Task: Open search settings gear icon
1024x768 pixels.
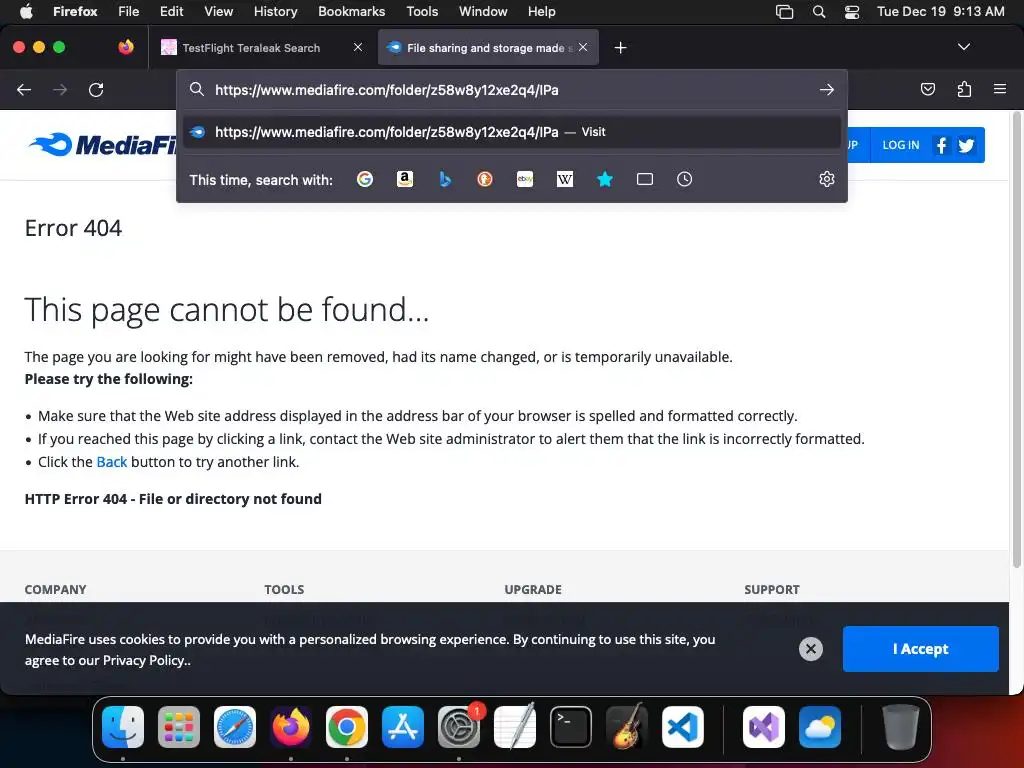Action: tap(827, 179)
